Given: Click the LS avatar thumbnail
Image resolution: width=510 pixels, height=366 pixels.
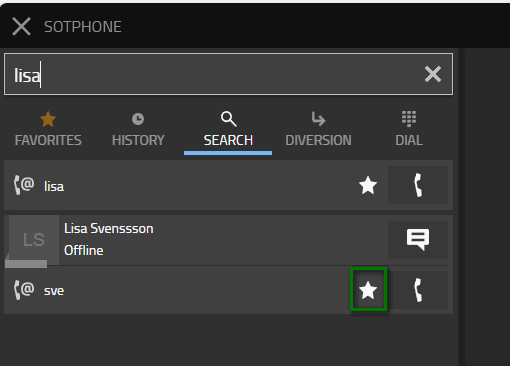Looking at the screenshot, I should pyautogui.click(x=34, y=240).
